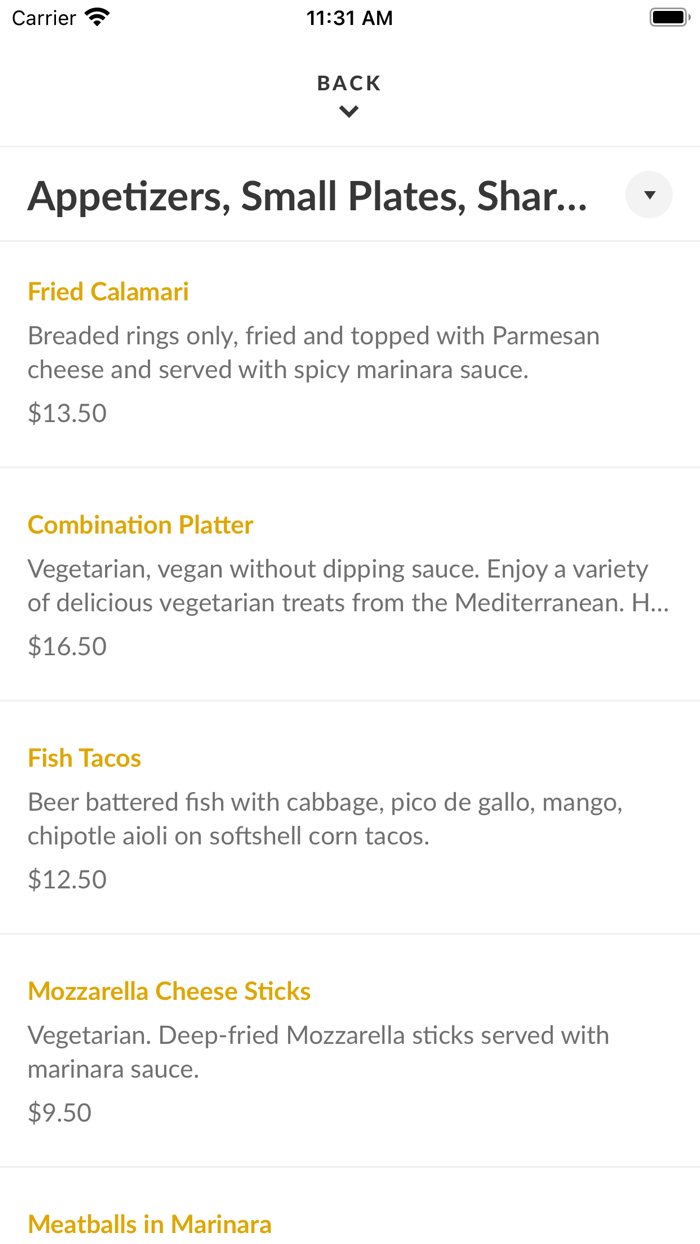Choose Mozzarella Cheese Sticks

point(169,991)
